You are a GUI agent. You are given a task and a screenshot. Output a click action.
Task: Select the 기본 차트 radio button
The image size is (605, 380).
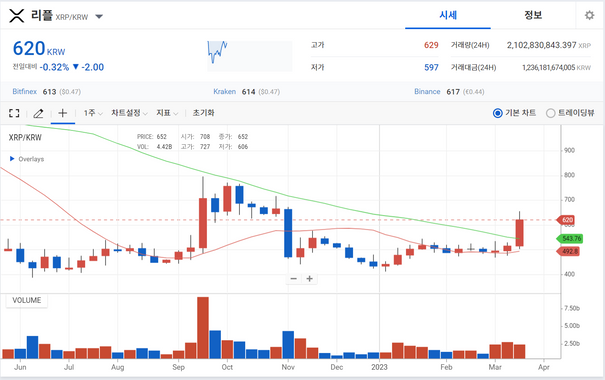(x=498, y=113)
